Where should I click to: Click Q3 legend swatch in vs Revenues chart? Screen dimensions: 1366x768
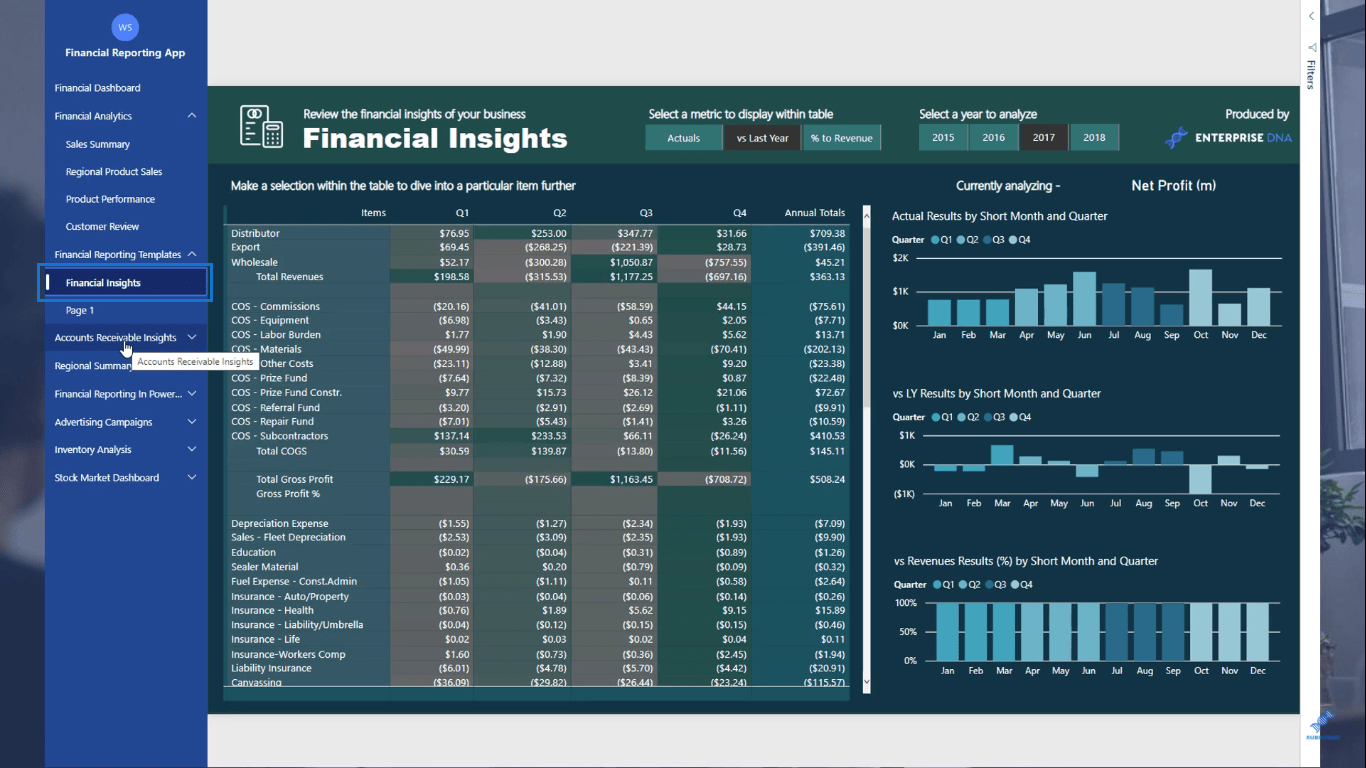(988, 585)
